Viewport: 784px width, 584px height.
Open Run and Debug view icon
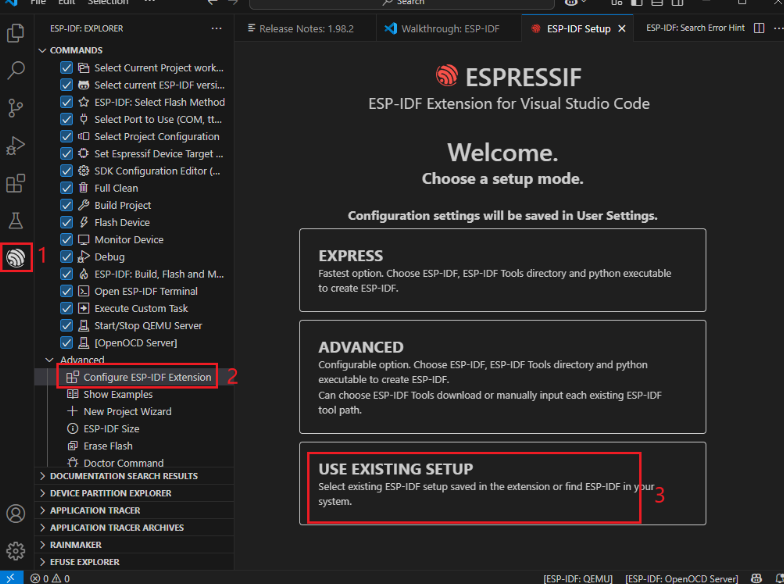click(16, 146)
